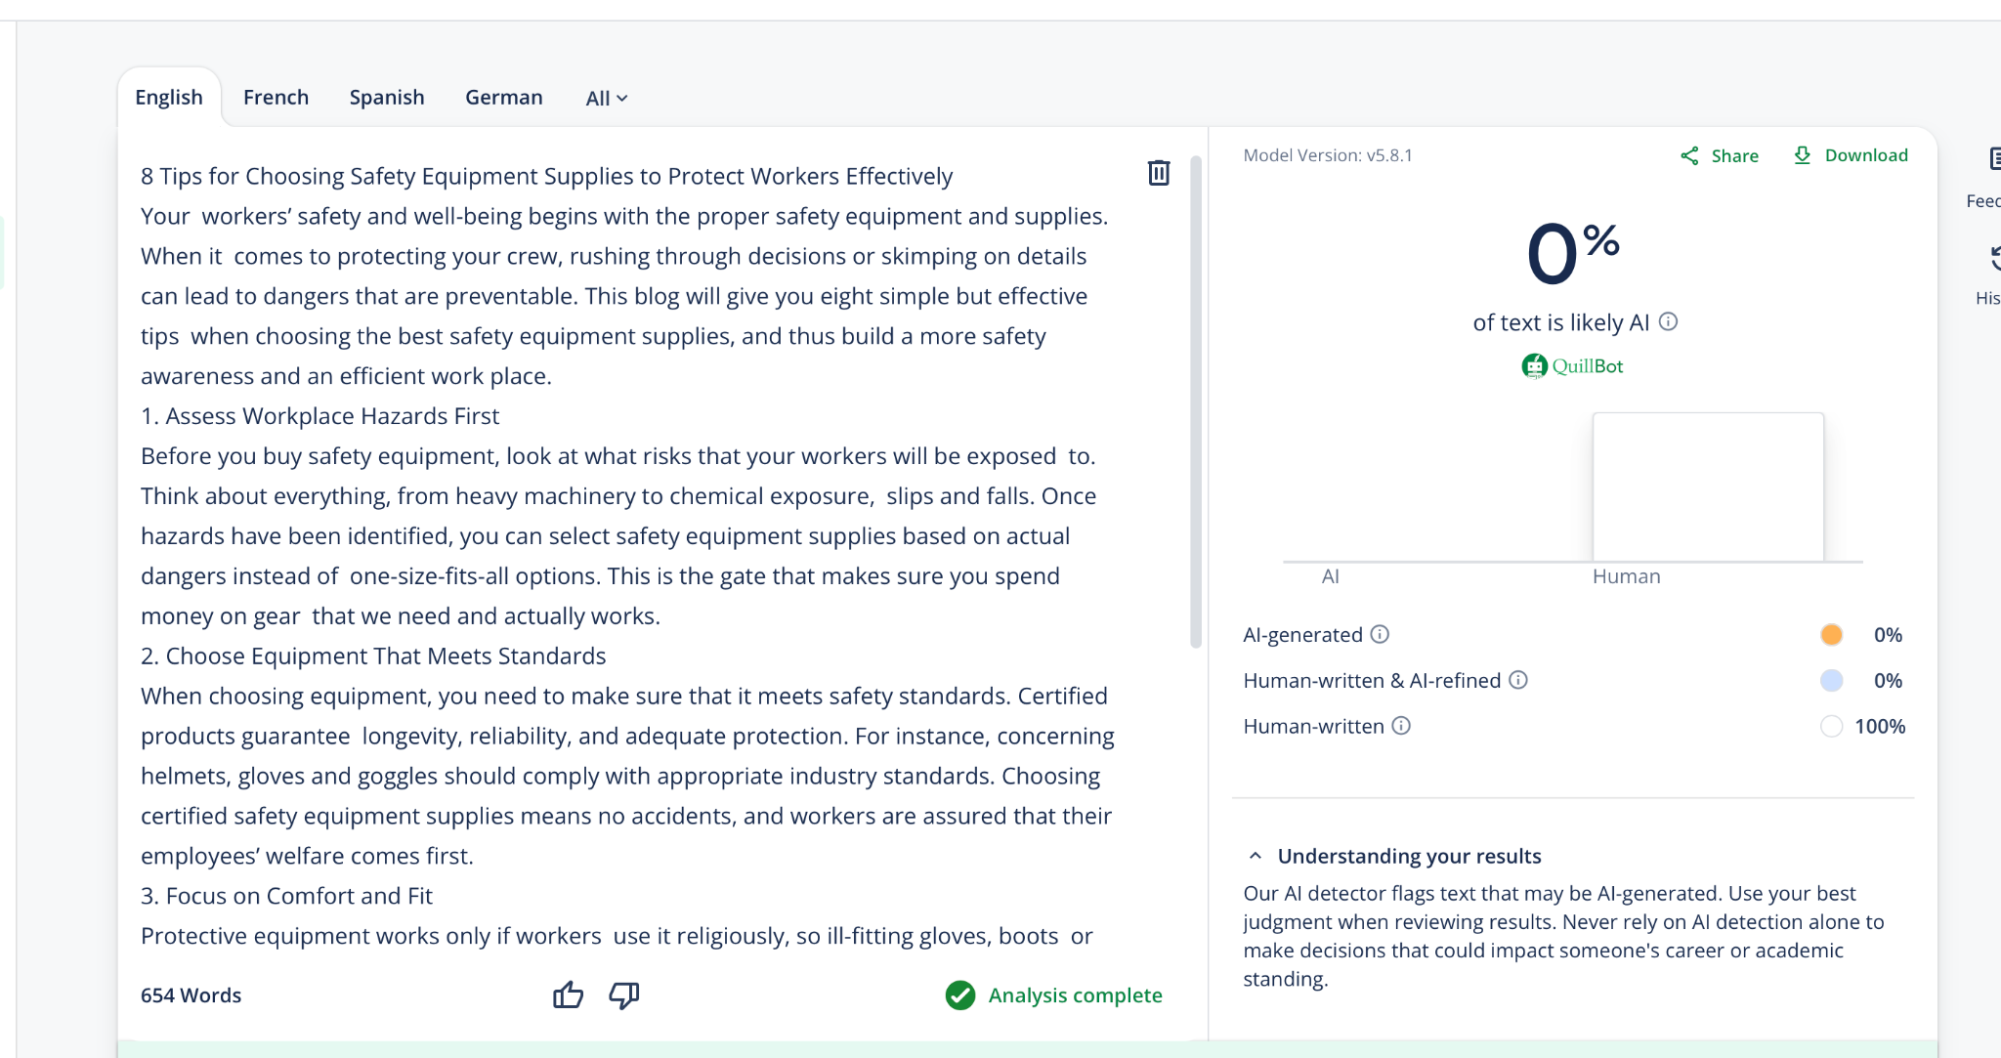
Task: Click the info icon beside 'of text is likely AI'
Action: click(1668, 322)
